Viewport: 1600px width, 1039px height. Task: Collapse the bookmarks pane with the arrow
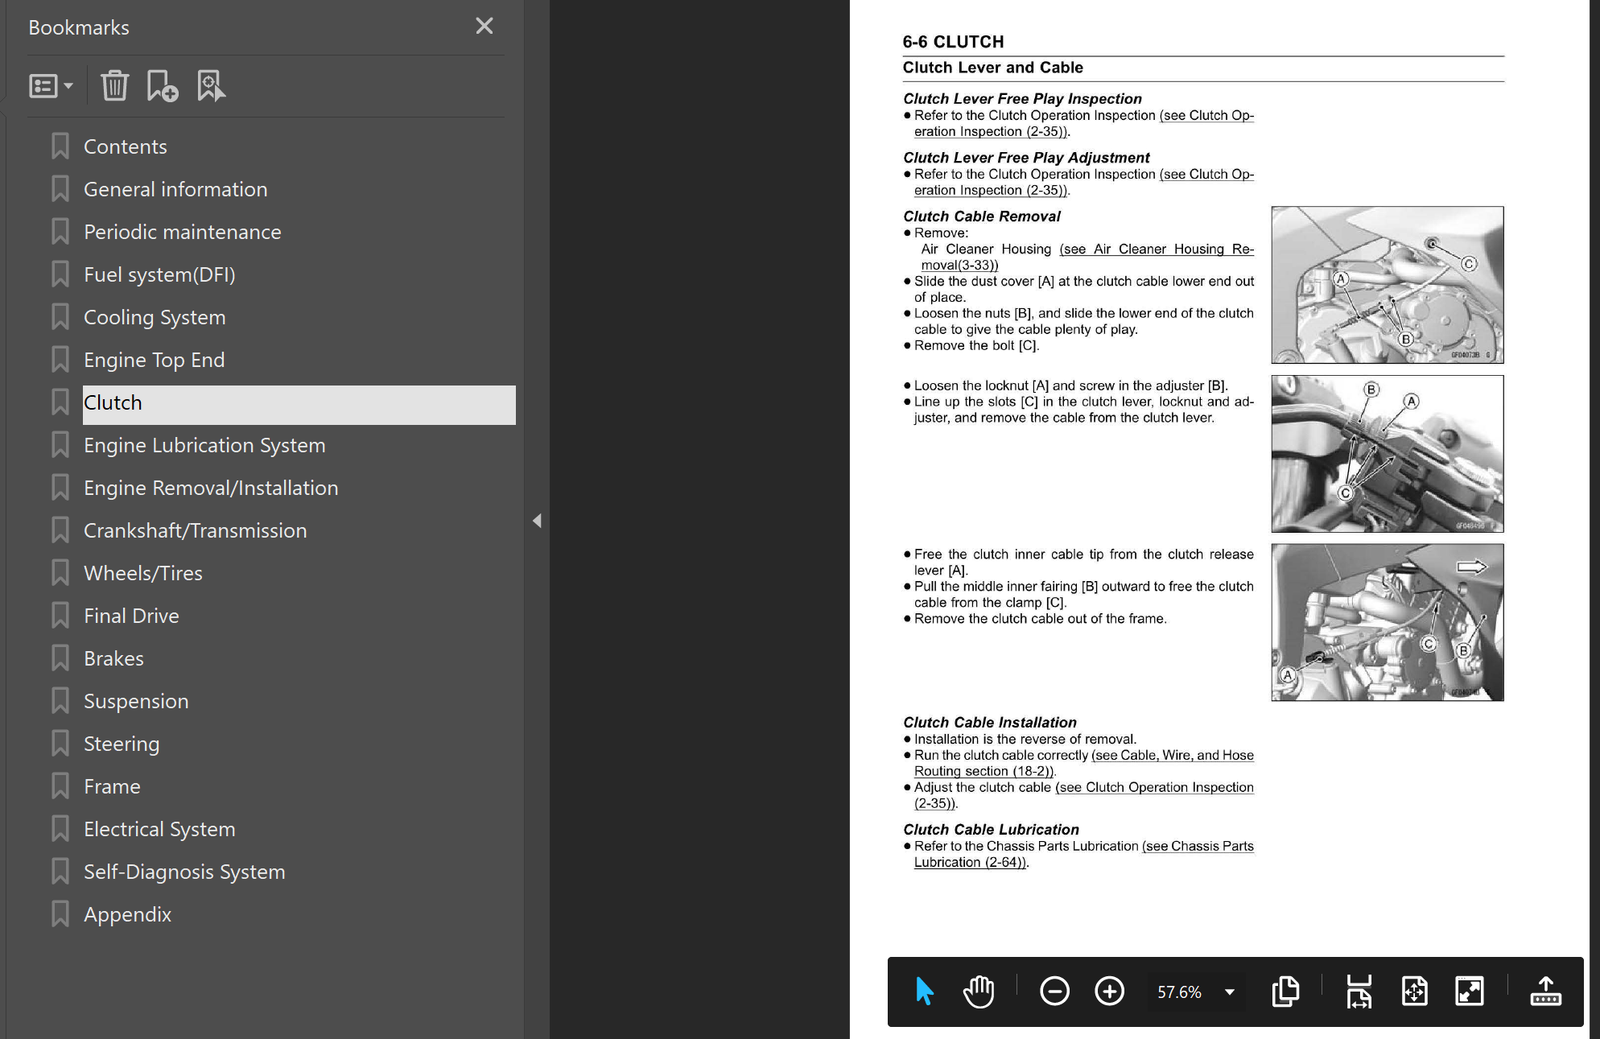537,520
